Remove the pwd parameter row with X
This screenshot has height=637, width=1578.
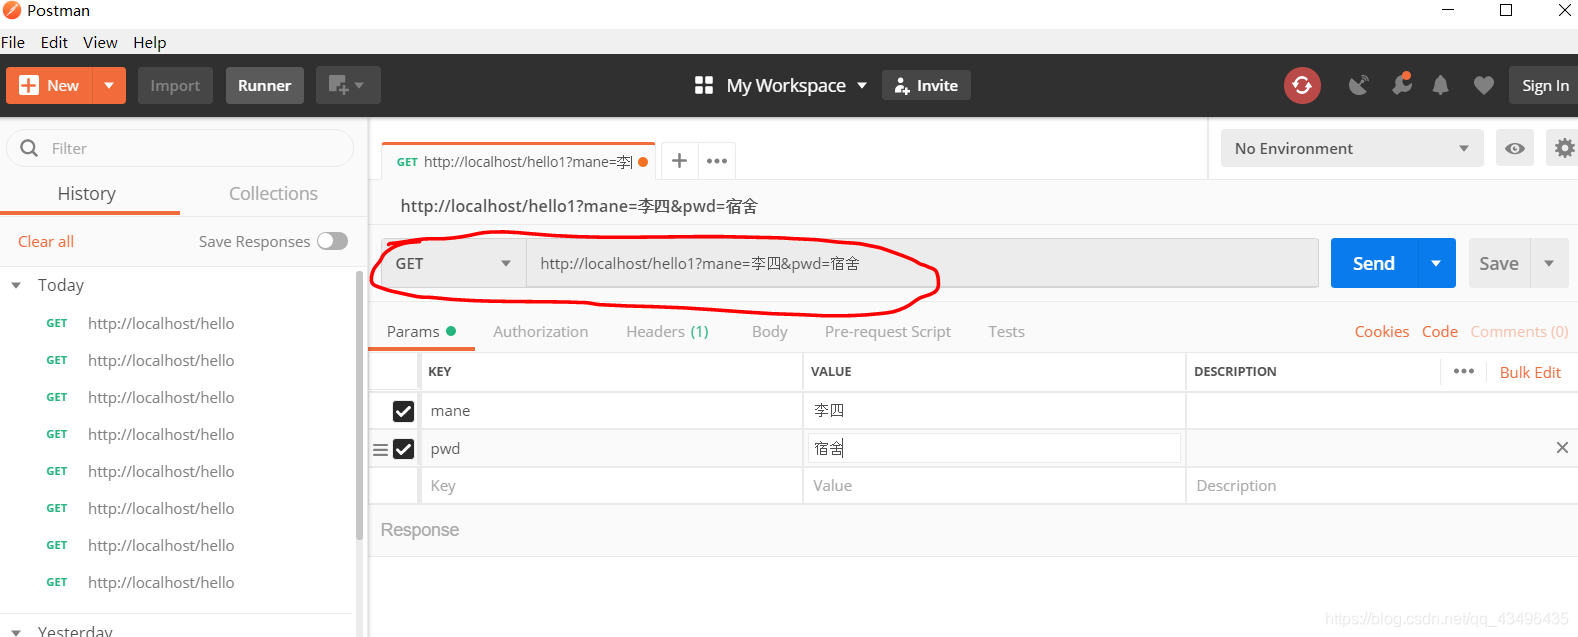click(1562, 447)
